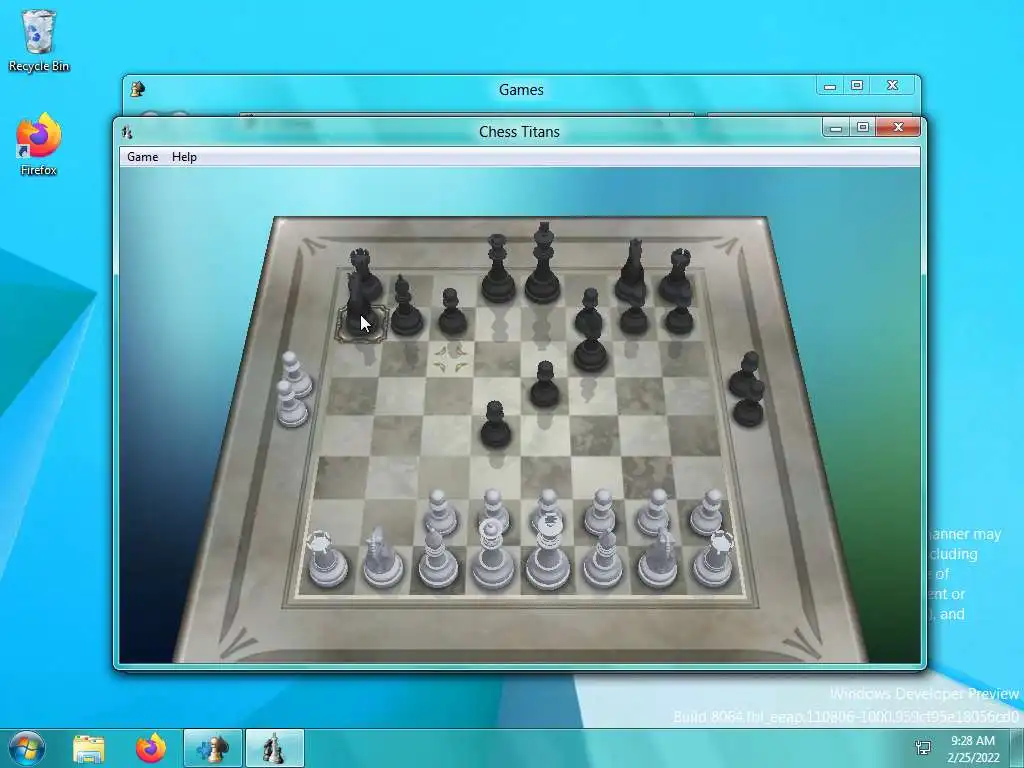The image size is (1024, 768).
Task: Select the Recycle Bin desktop icon
Action: coord(39,40)
